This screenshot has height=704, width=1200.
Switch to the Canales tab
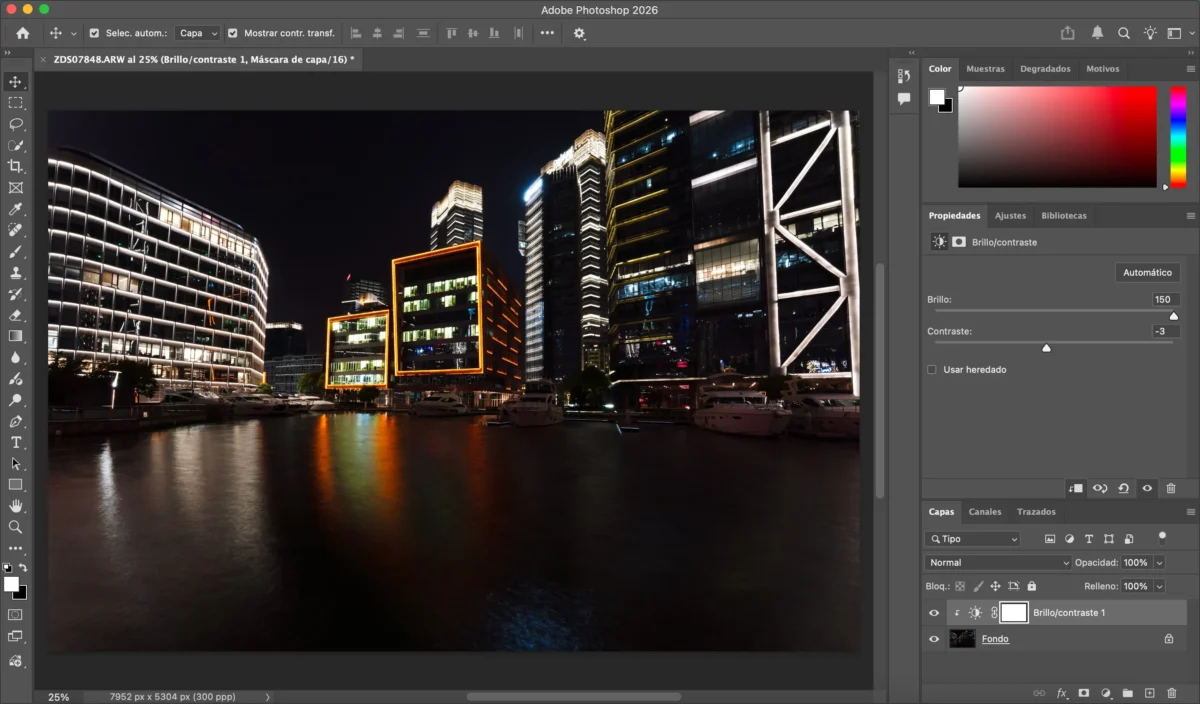point(984,512)
